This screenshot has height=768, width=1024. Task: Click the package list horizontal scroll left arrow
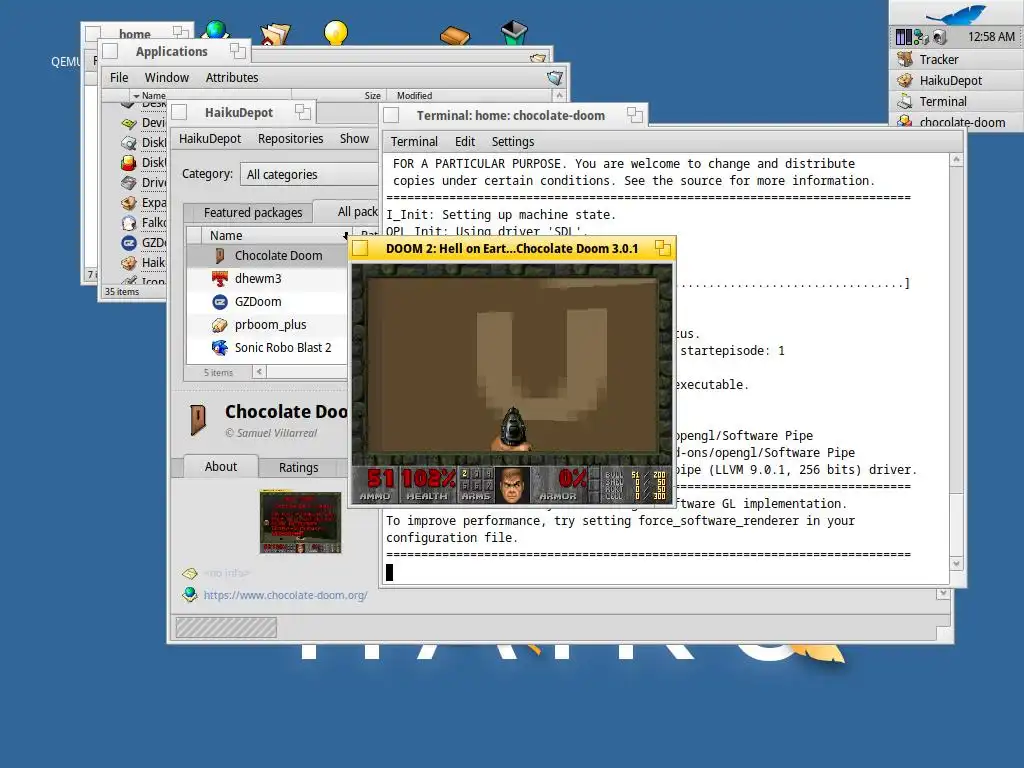pyautogui.click(x=259, y=372)
